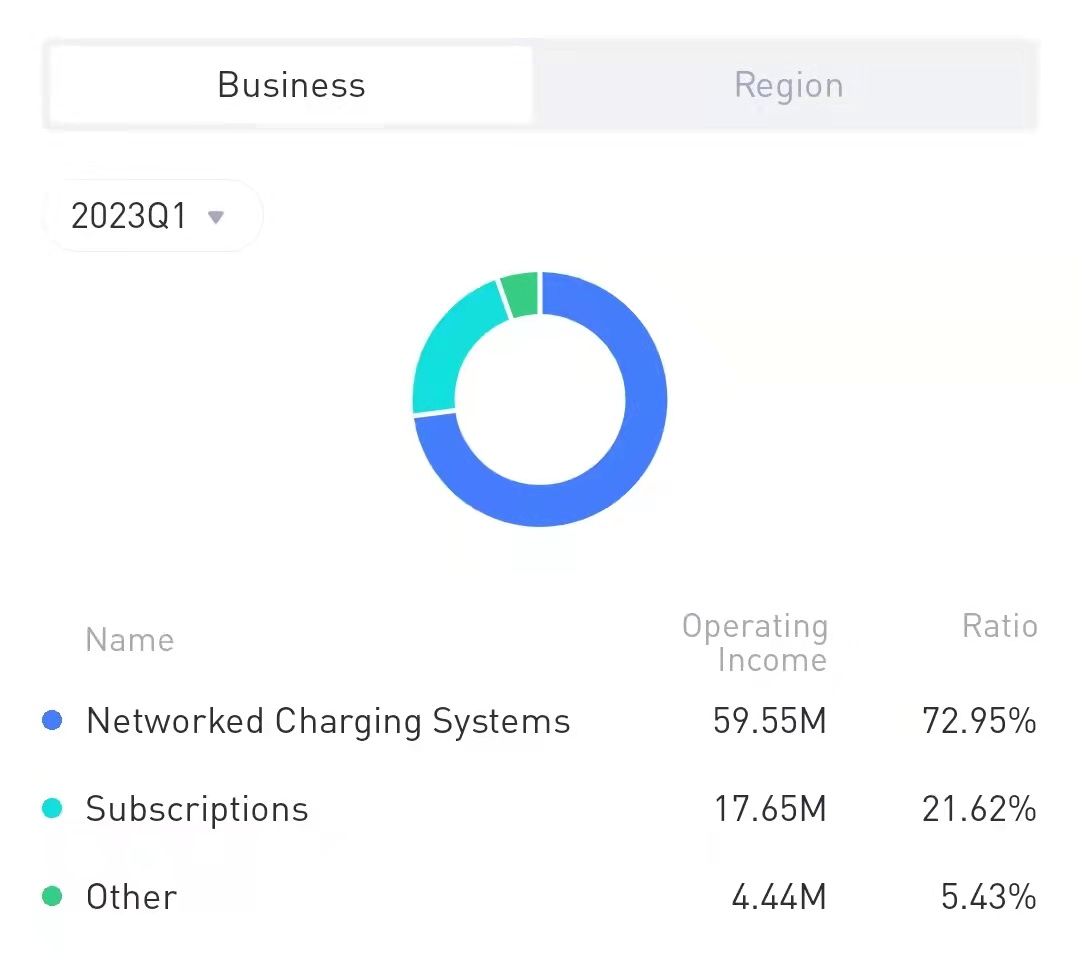Click the 72.95% ratio value
Image resolution: width=1080 pixels, height=973 pixels.
(x=978, y=721)
